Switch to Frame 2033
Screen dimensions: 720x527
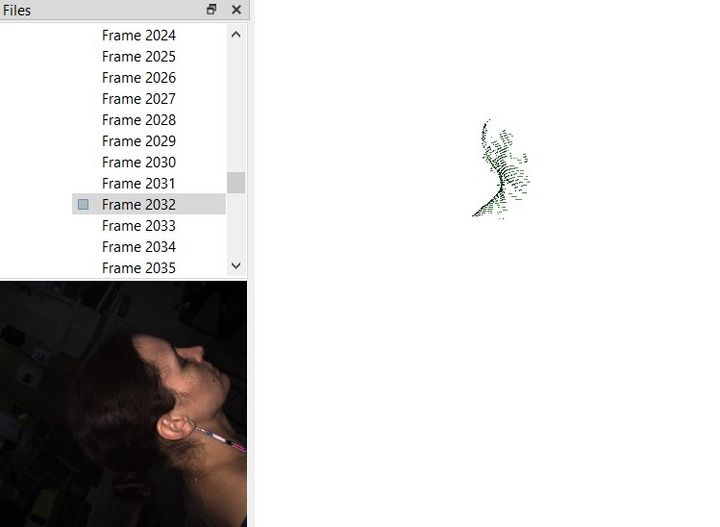pyautogui.click(x=138, y=225)
